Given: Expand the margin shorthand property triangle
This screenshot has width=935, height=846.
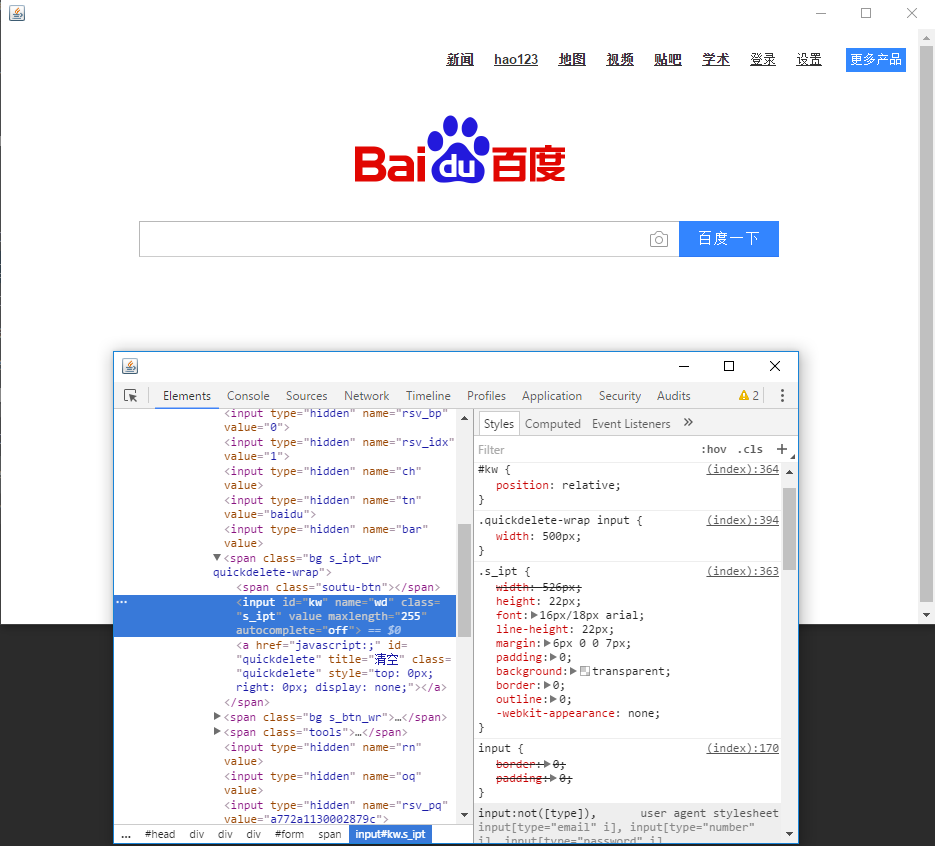Looking at the screenshot, I should [x=547, y=643].
